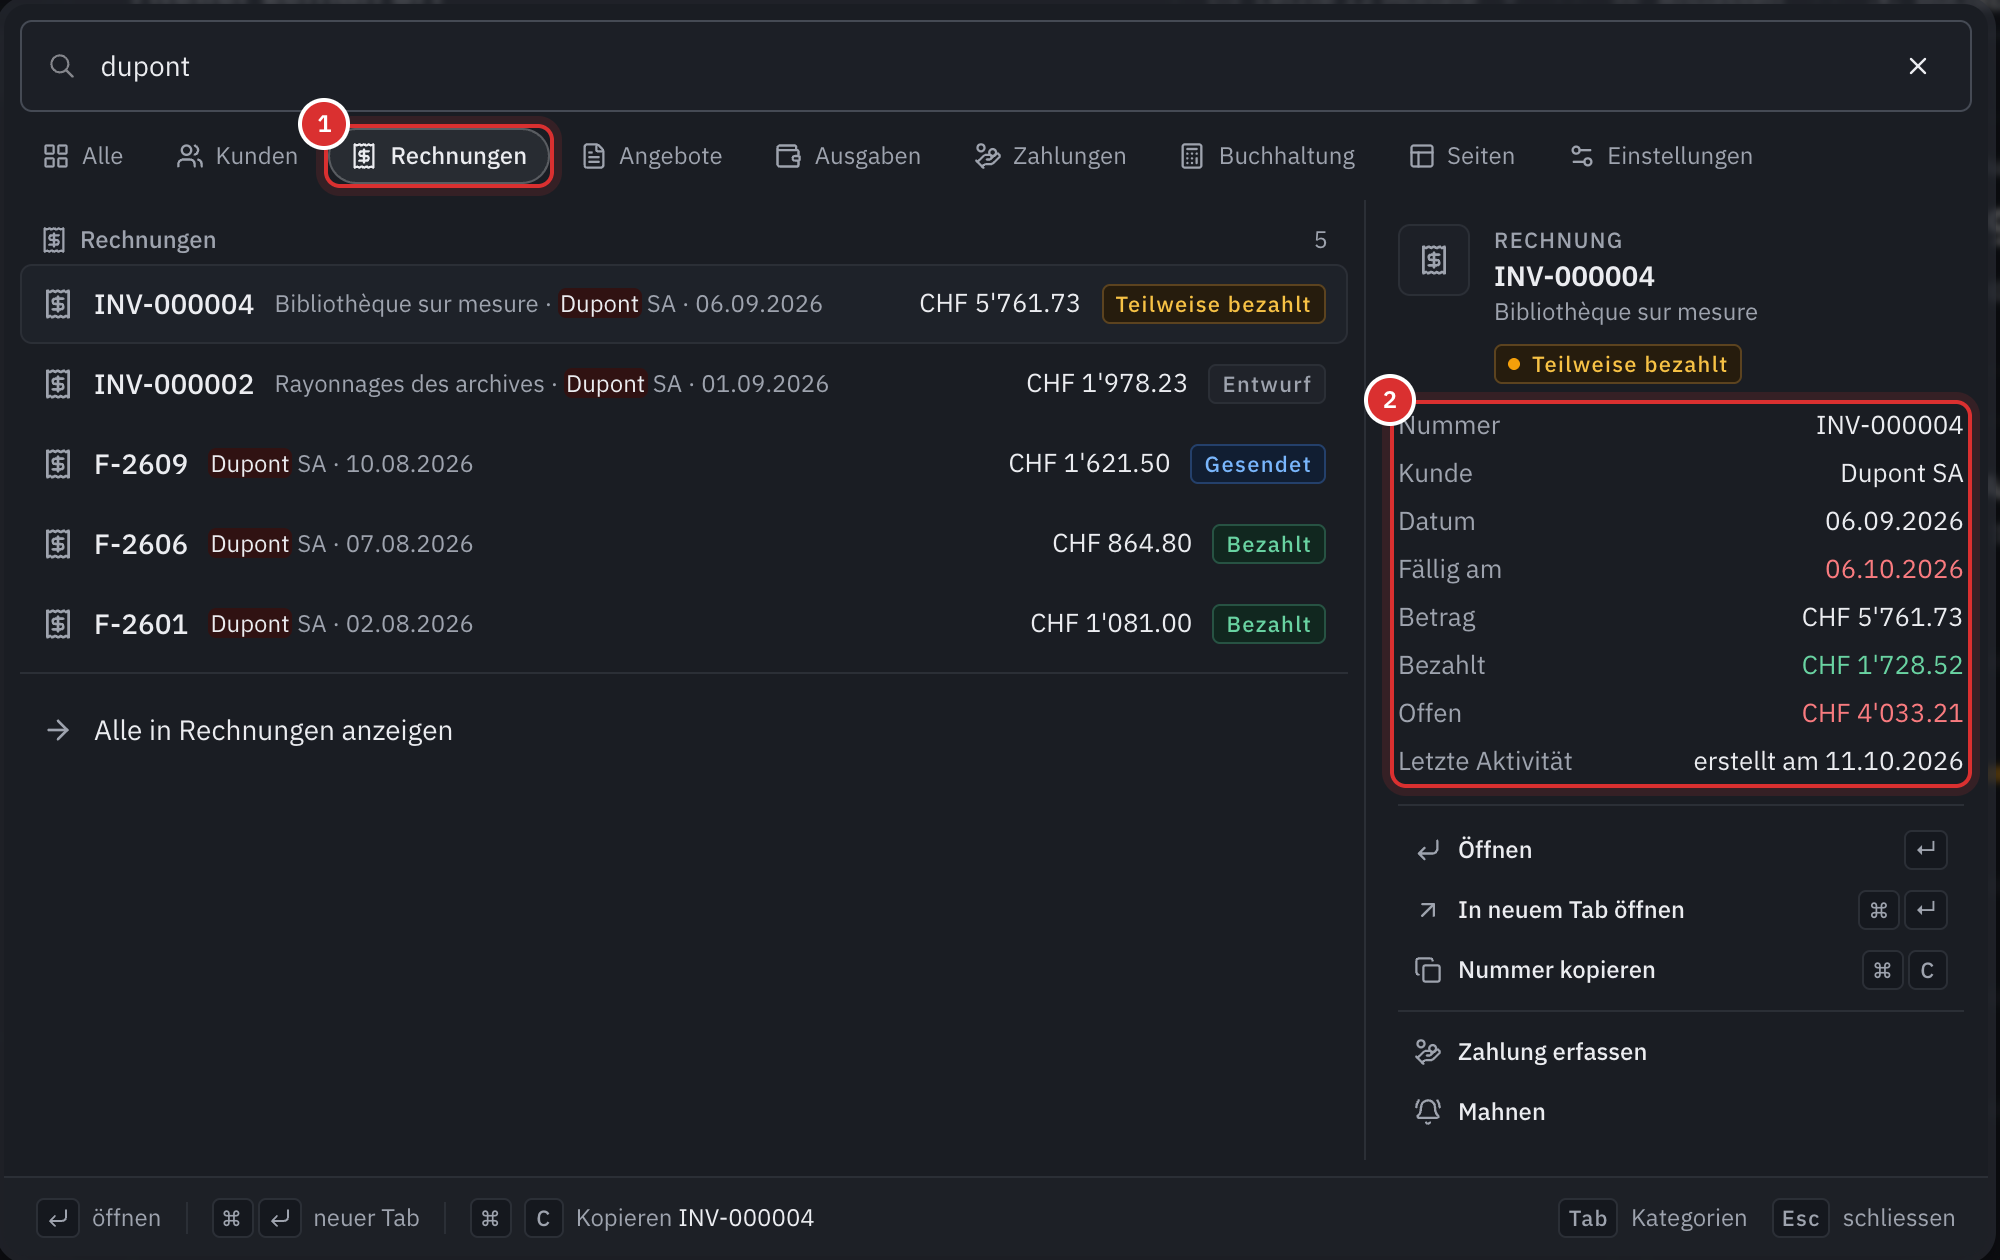Click the Offen amount CHF 4'033.21

pyautogui.click(x=1882, y=713)
